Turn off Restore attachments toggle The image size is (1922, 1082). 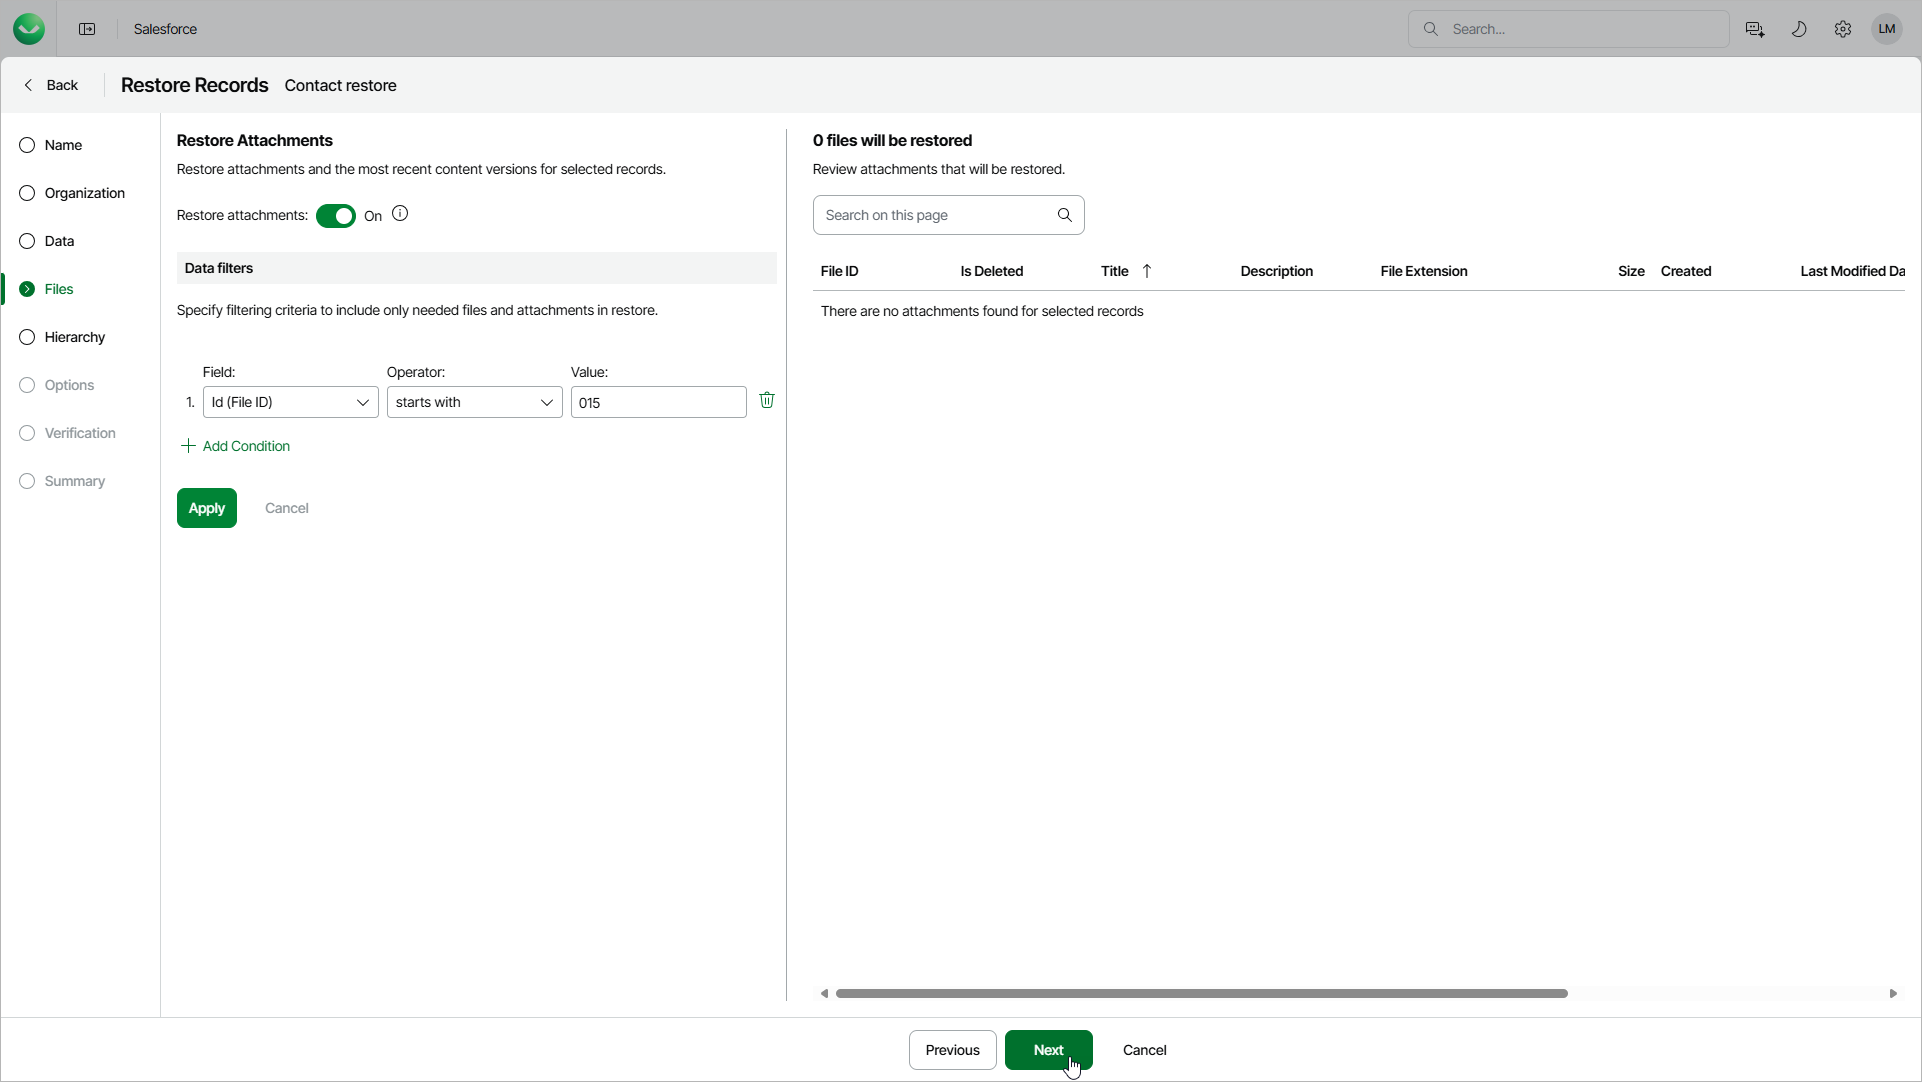(x=336, y=216)
